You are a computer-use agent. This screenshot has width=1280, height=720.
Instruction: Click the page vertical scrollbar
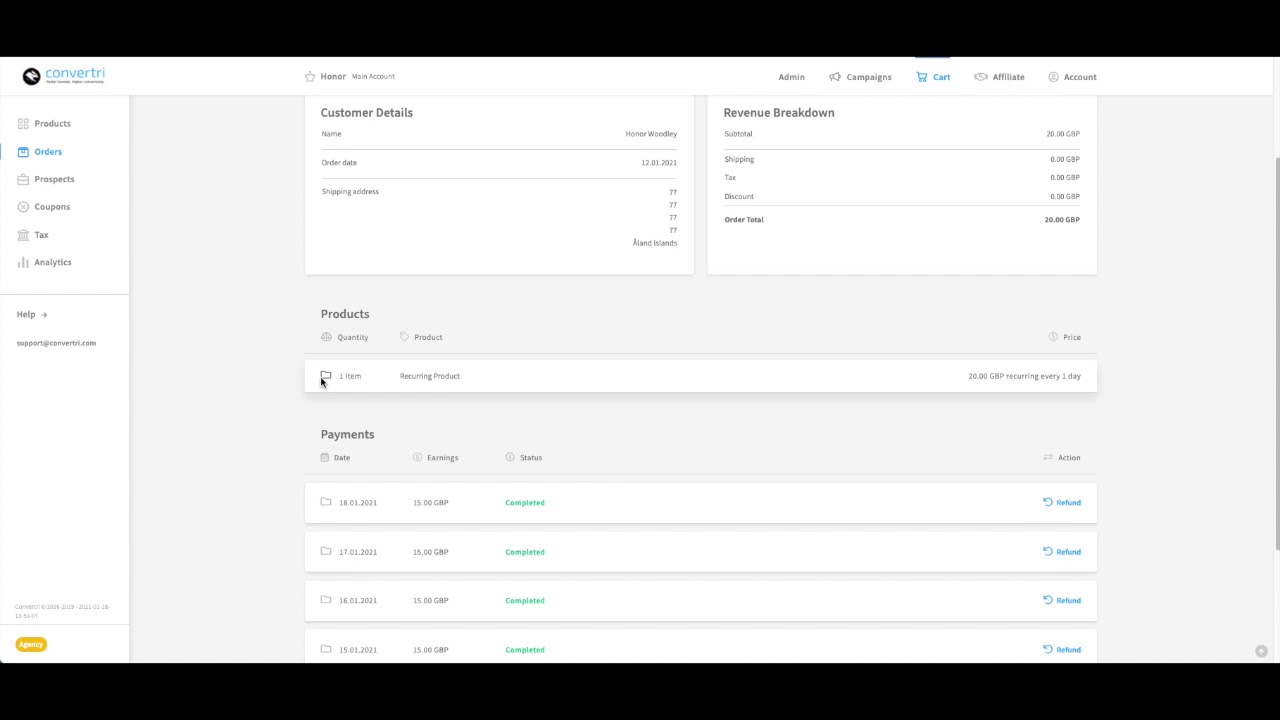click(x=1276, y=354)
